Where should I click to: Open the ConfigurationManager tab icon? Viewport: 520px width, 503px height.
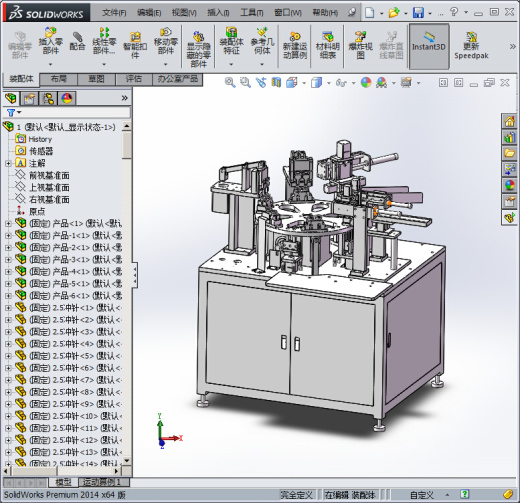pos(48,98)
